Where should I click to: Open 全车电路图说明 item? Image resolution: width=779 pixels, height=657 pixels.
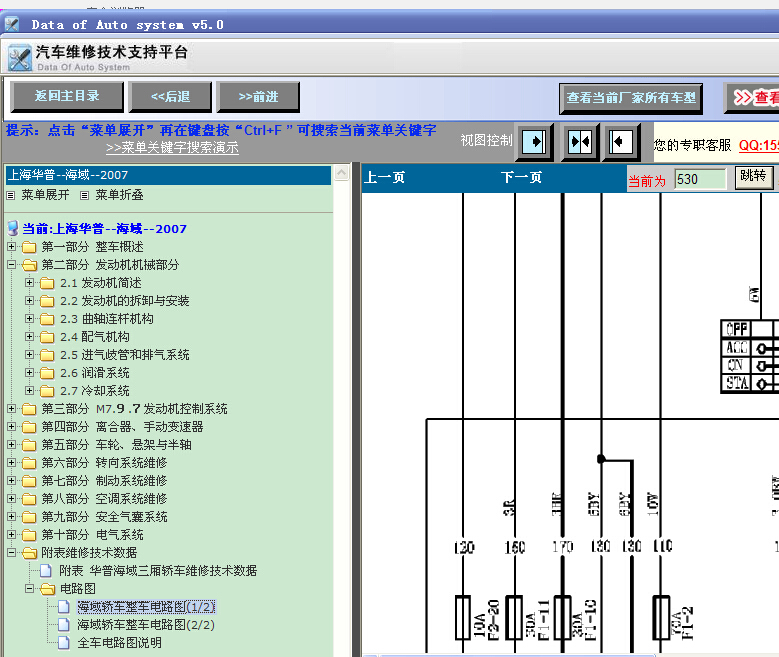(x=119, y=643)
